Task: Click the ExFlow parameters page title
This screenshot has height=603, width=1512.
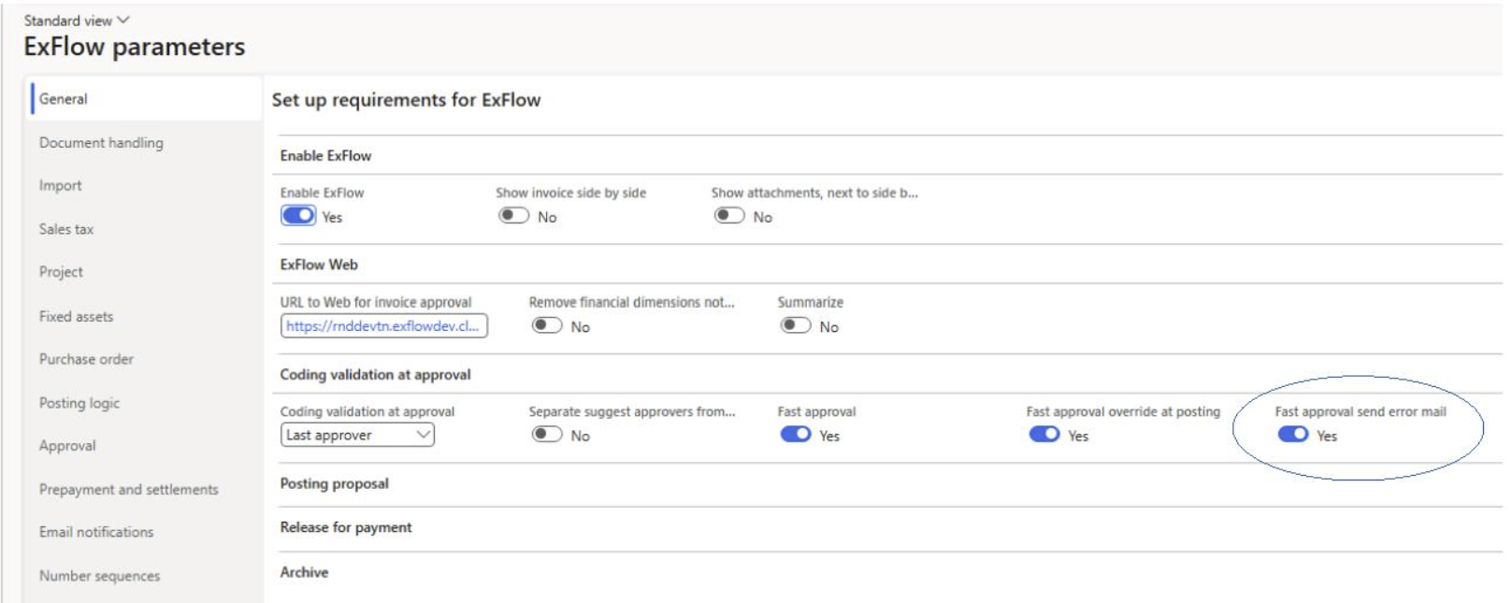Action: (x=134, y=47)
